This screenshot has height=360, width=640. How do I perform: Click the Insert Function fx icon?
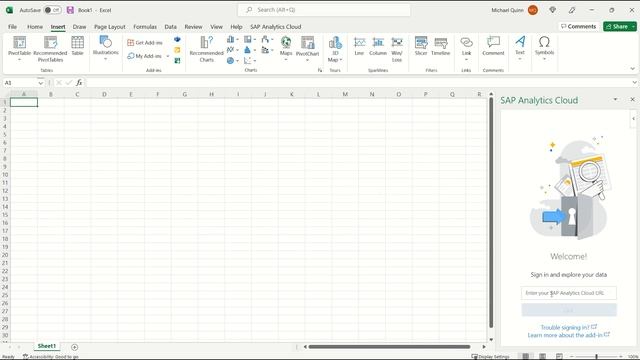(x=79, y=83)
